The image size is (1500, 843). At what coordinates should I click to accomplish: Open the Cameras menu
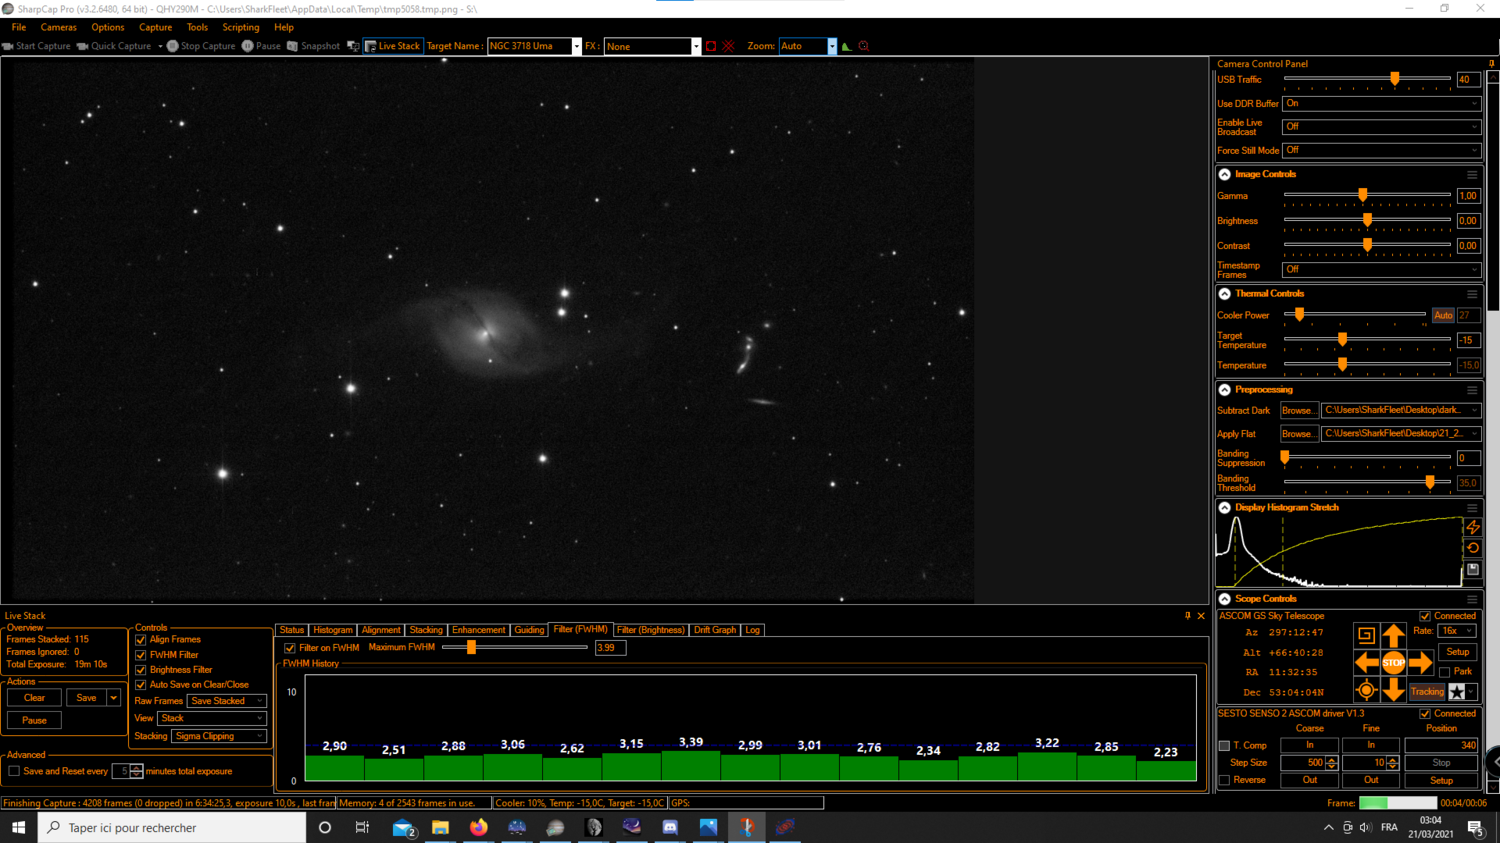58,27
